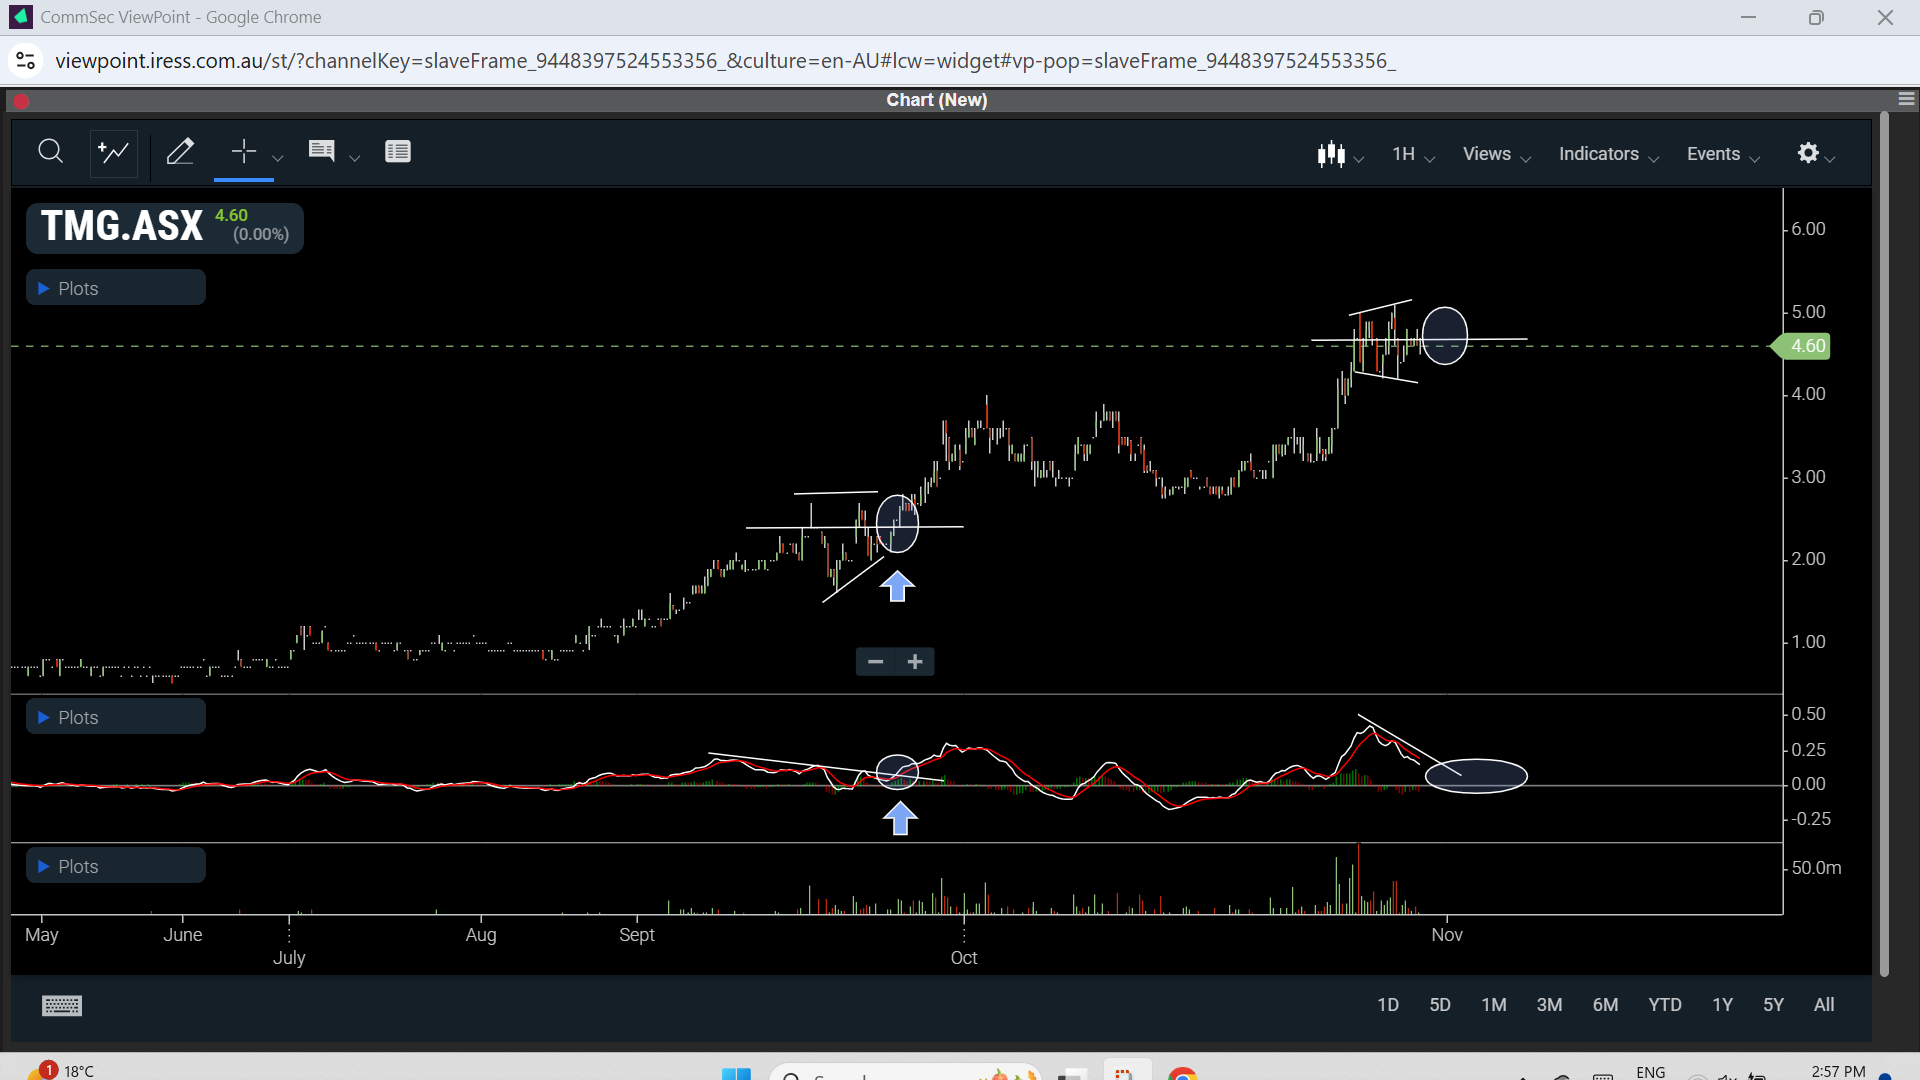The image size is (1920, 1080).
Task: Expand the volume pane Plots panel
Action: click(116, 866)
